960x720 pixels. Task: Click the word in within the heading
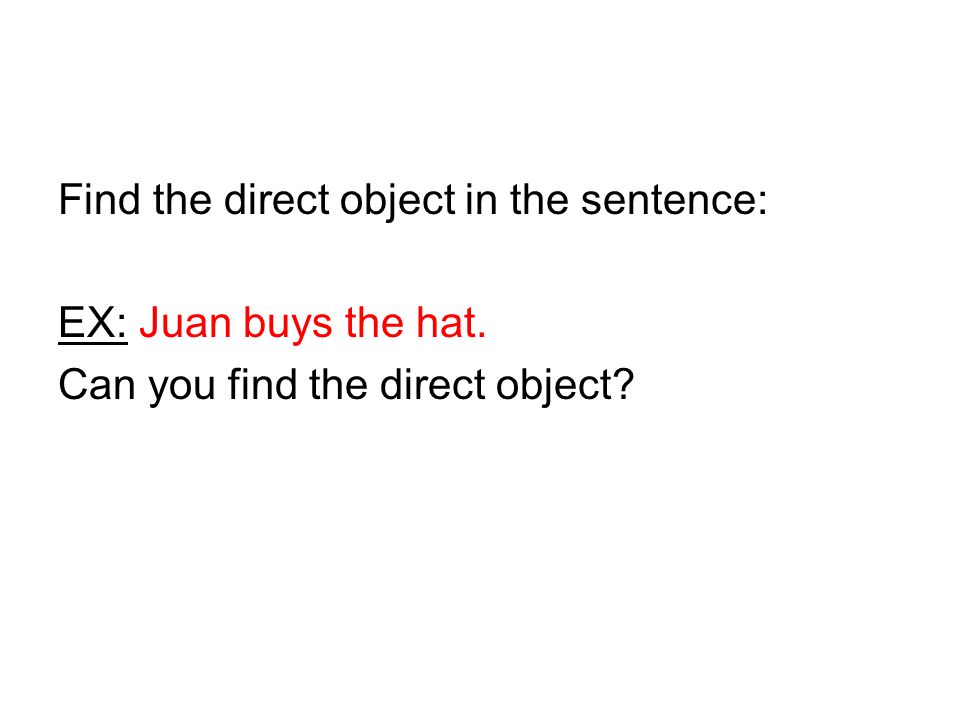coord(481,200)
